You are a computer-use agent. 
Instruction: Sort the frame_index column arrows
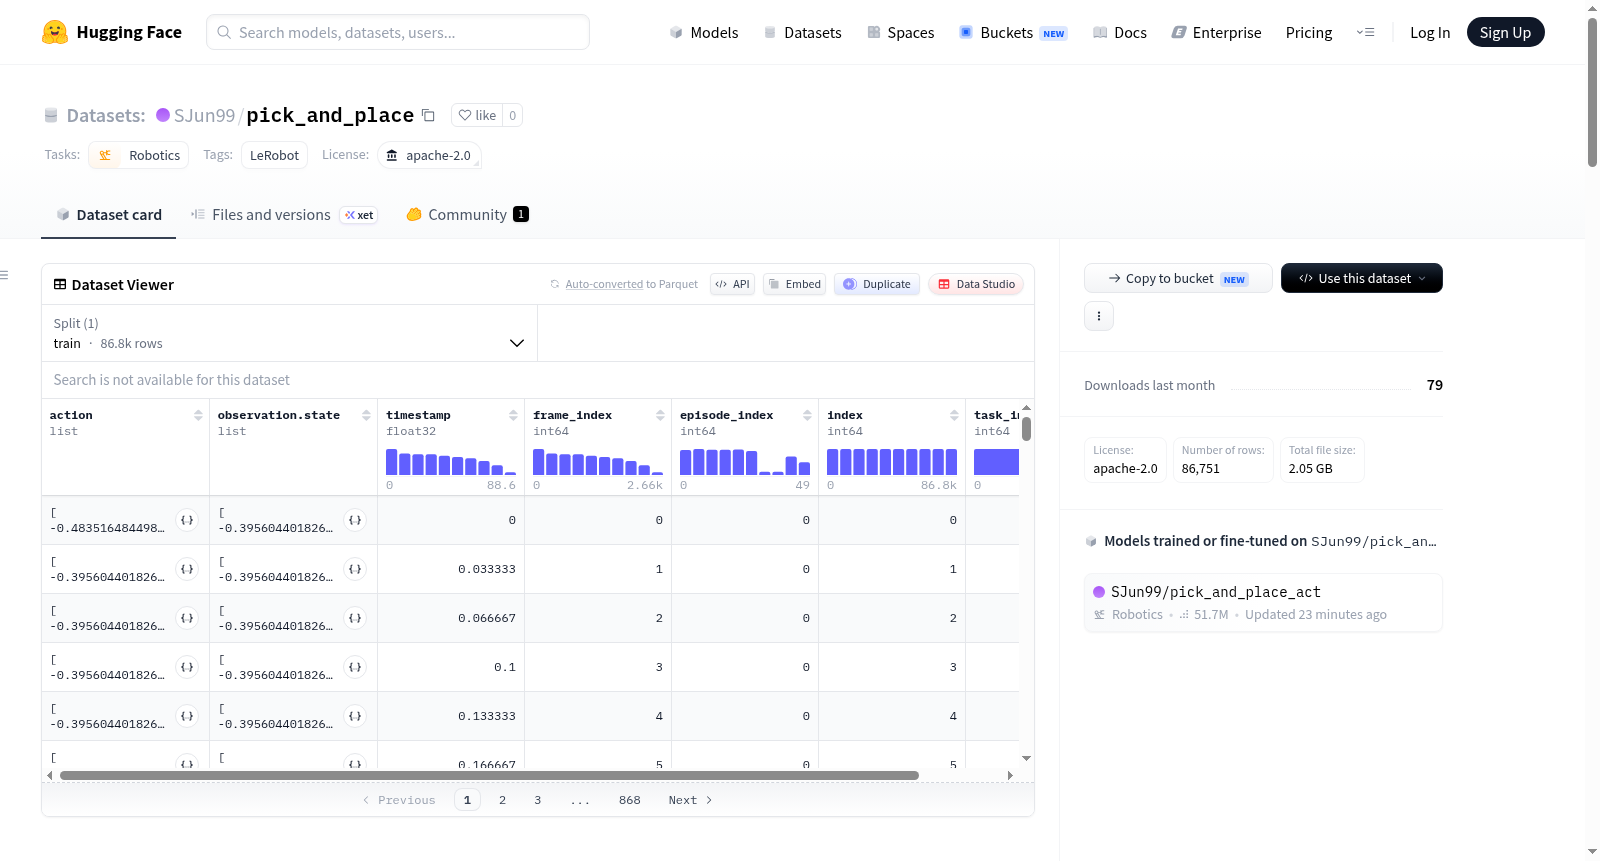point(660,415)
